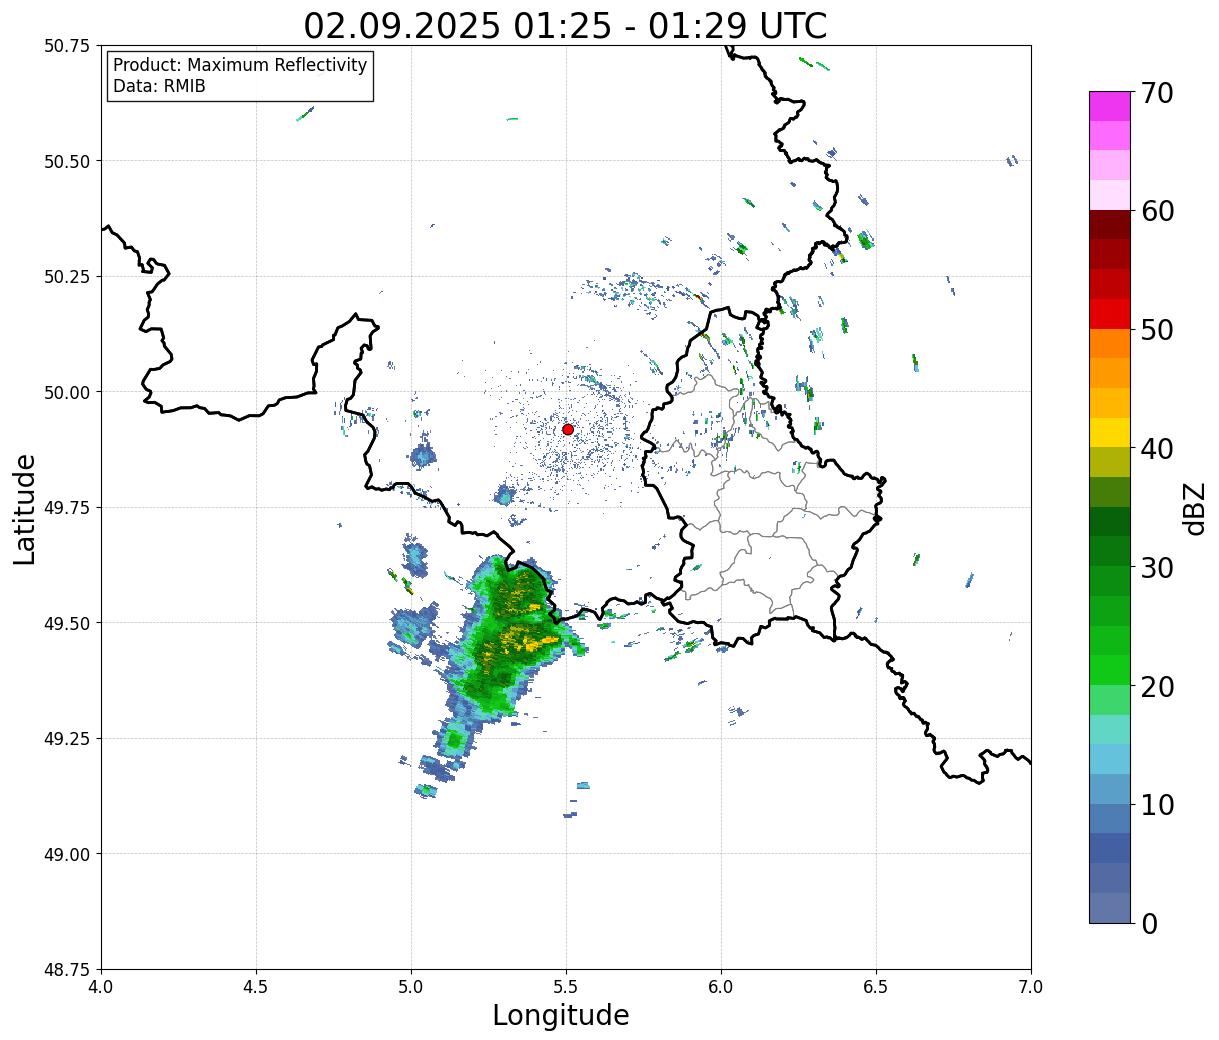Click the latitude tick label 50.00
1219x1040 pixels.
click(x=67, y=392)
